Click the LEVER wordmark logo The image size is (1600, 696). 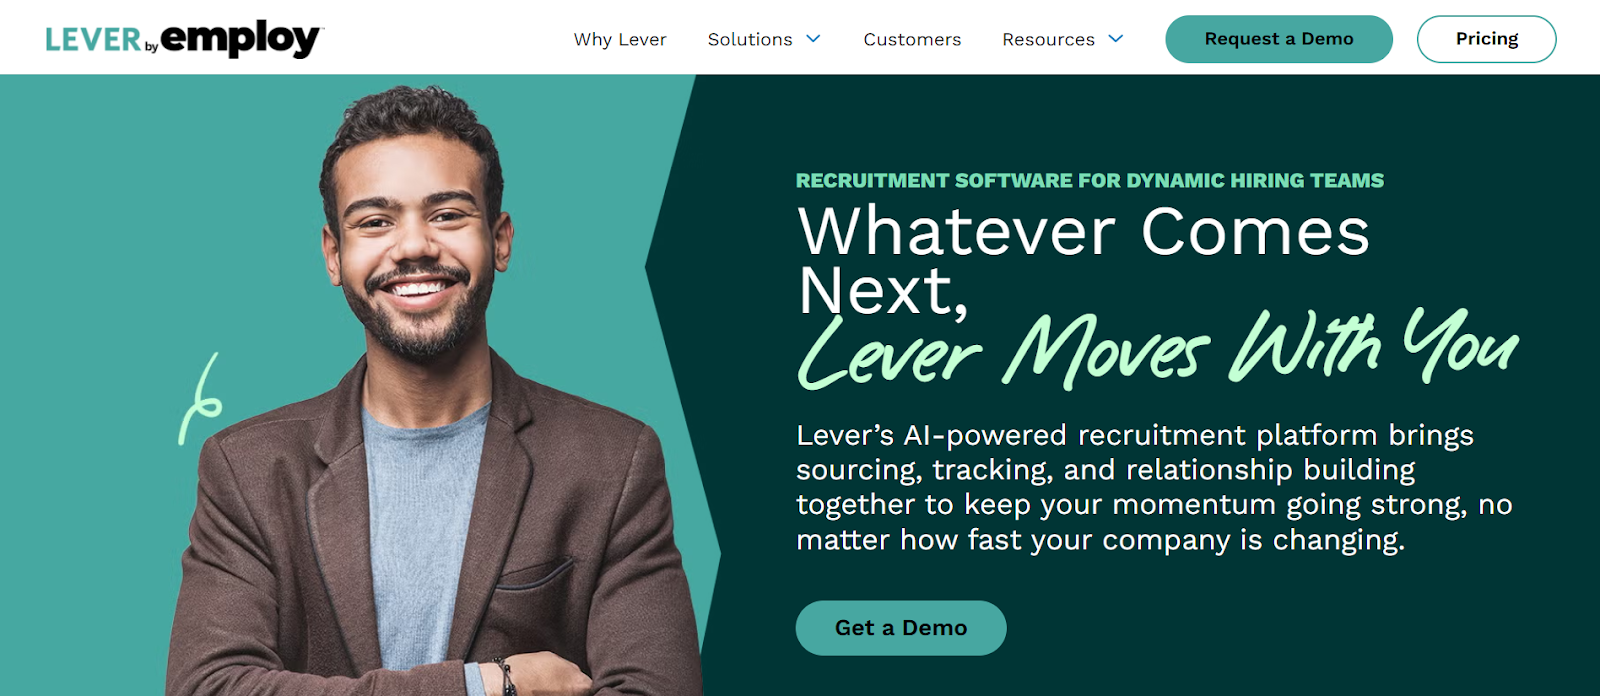(94, 40)
